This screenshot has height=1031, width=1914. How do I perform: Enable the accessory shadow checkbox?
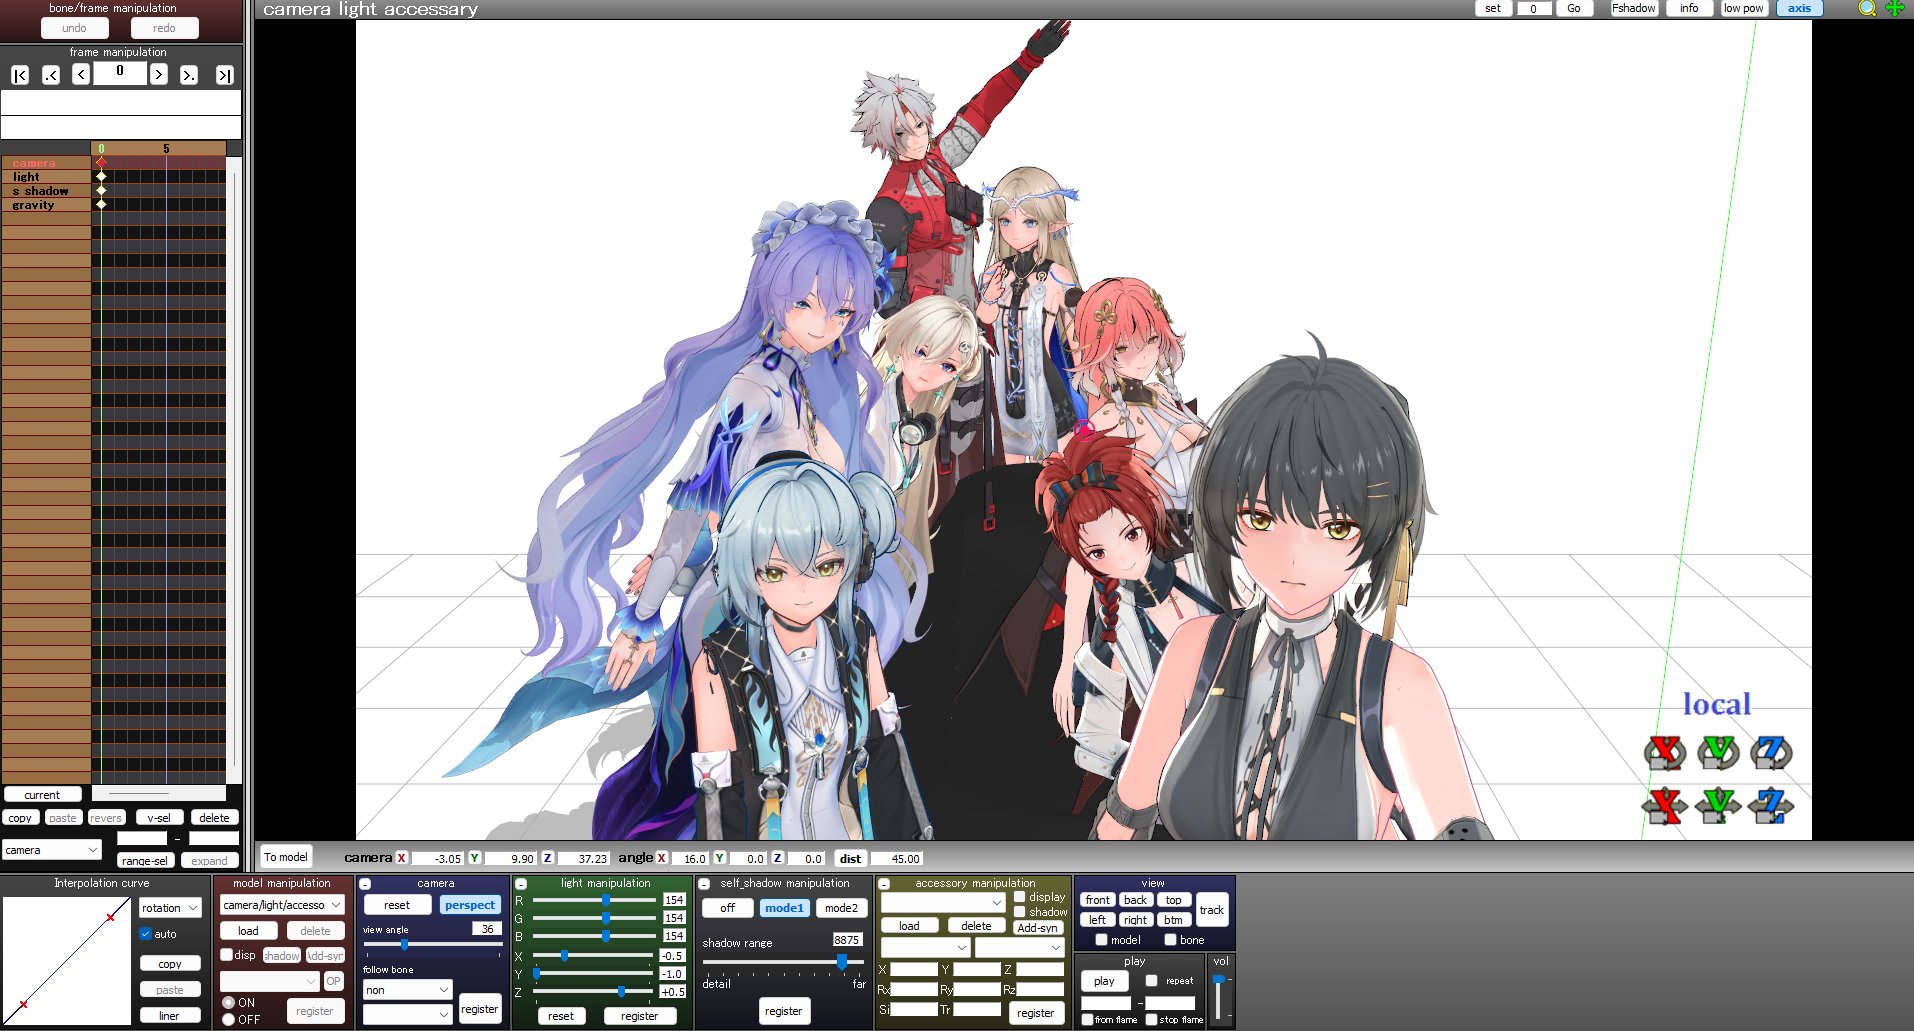tap(1020, 911)
